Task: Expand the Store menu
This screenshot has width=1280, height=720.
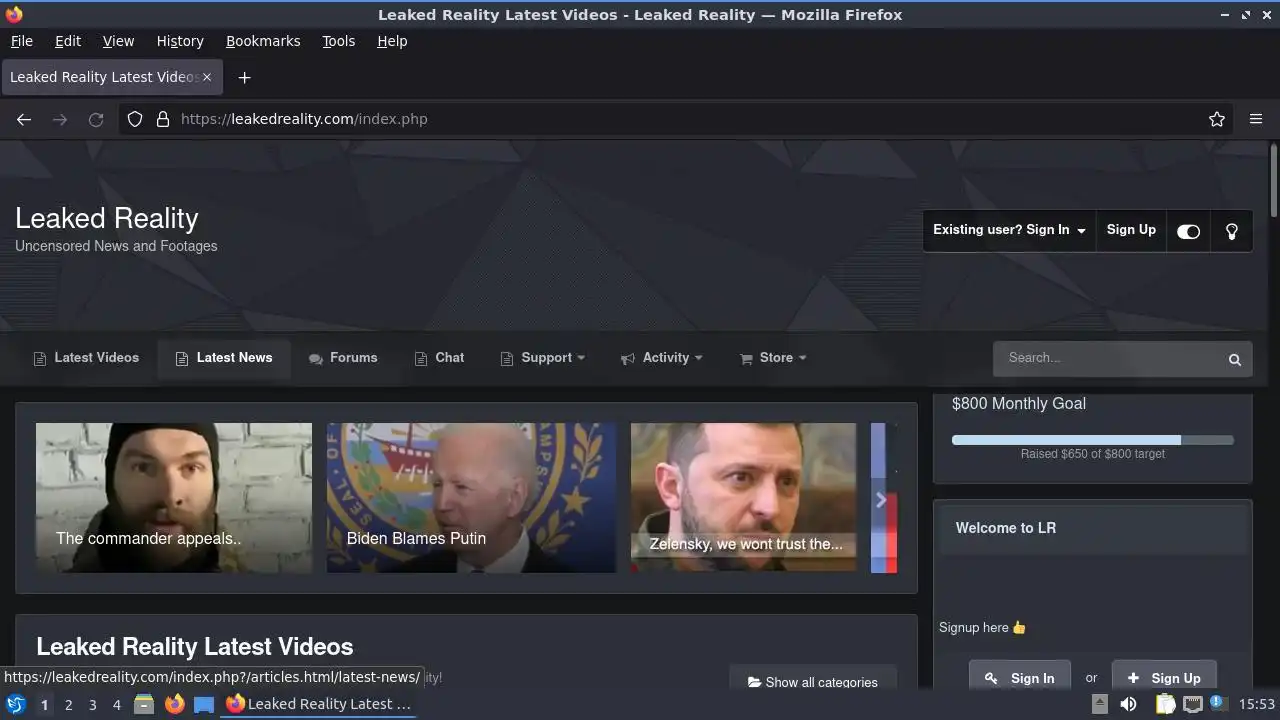Action: [773, 358]
